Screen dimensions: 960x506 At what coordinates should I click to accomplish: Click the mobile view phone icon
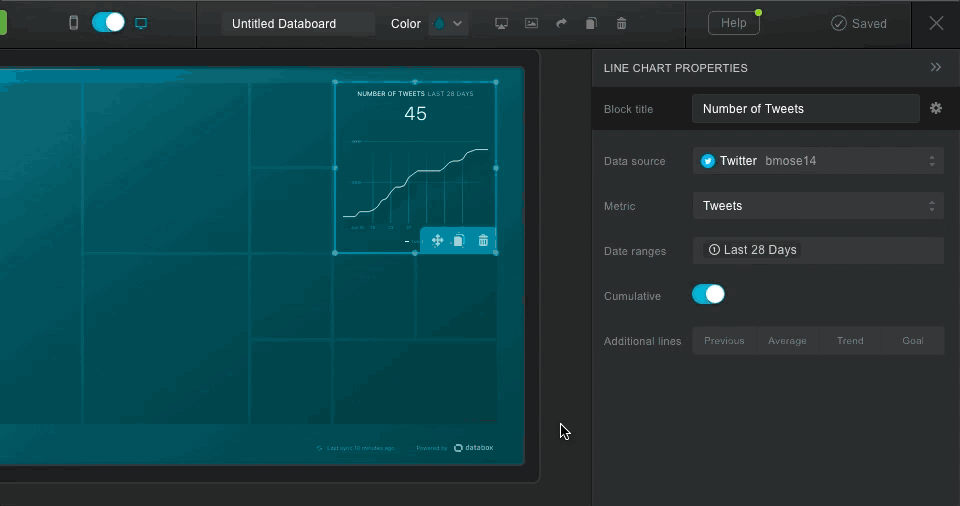pos(73,23)
